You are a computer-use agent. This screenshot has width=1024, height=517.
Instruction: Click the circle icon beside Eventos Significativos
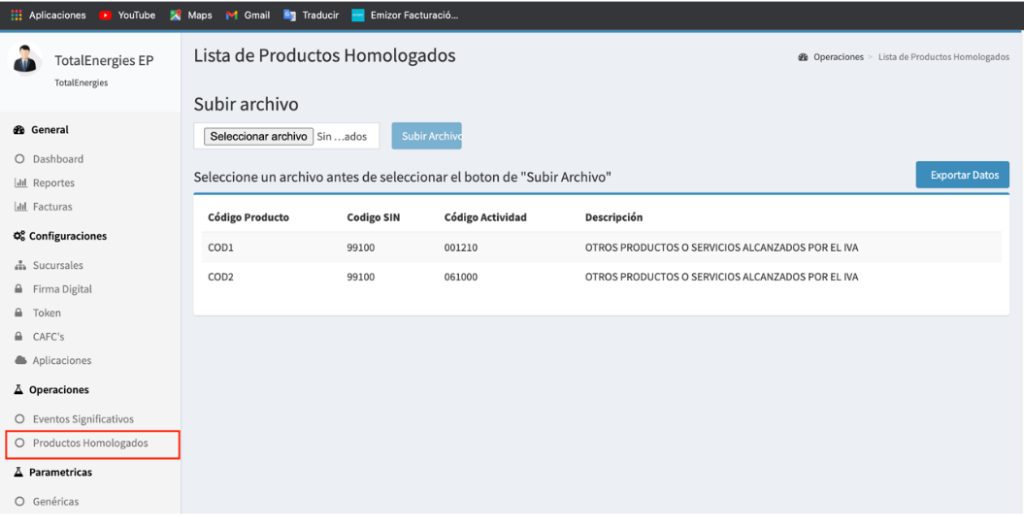pos(19,419)
